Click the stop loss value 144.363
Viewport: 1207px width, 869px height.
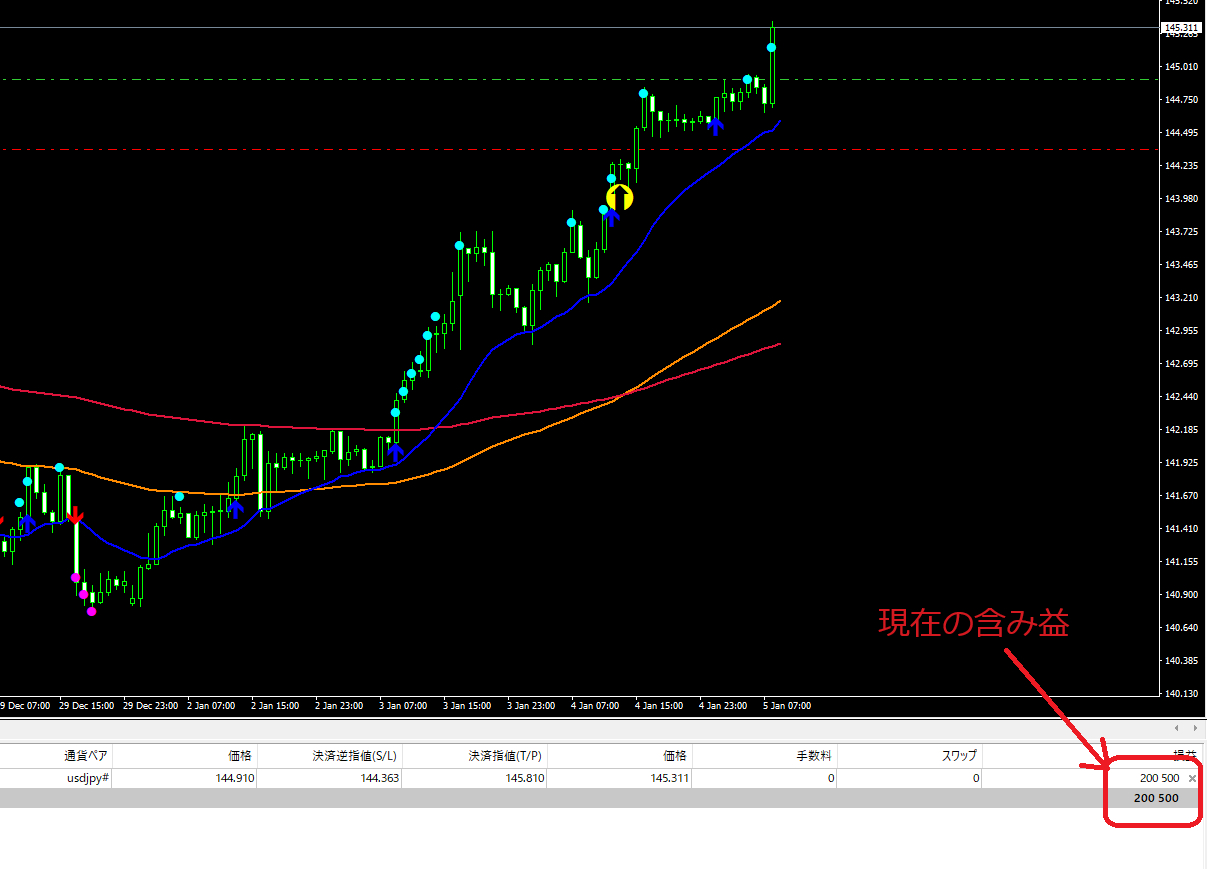click(x=380, y=778)
